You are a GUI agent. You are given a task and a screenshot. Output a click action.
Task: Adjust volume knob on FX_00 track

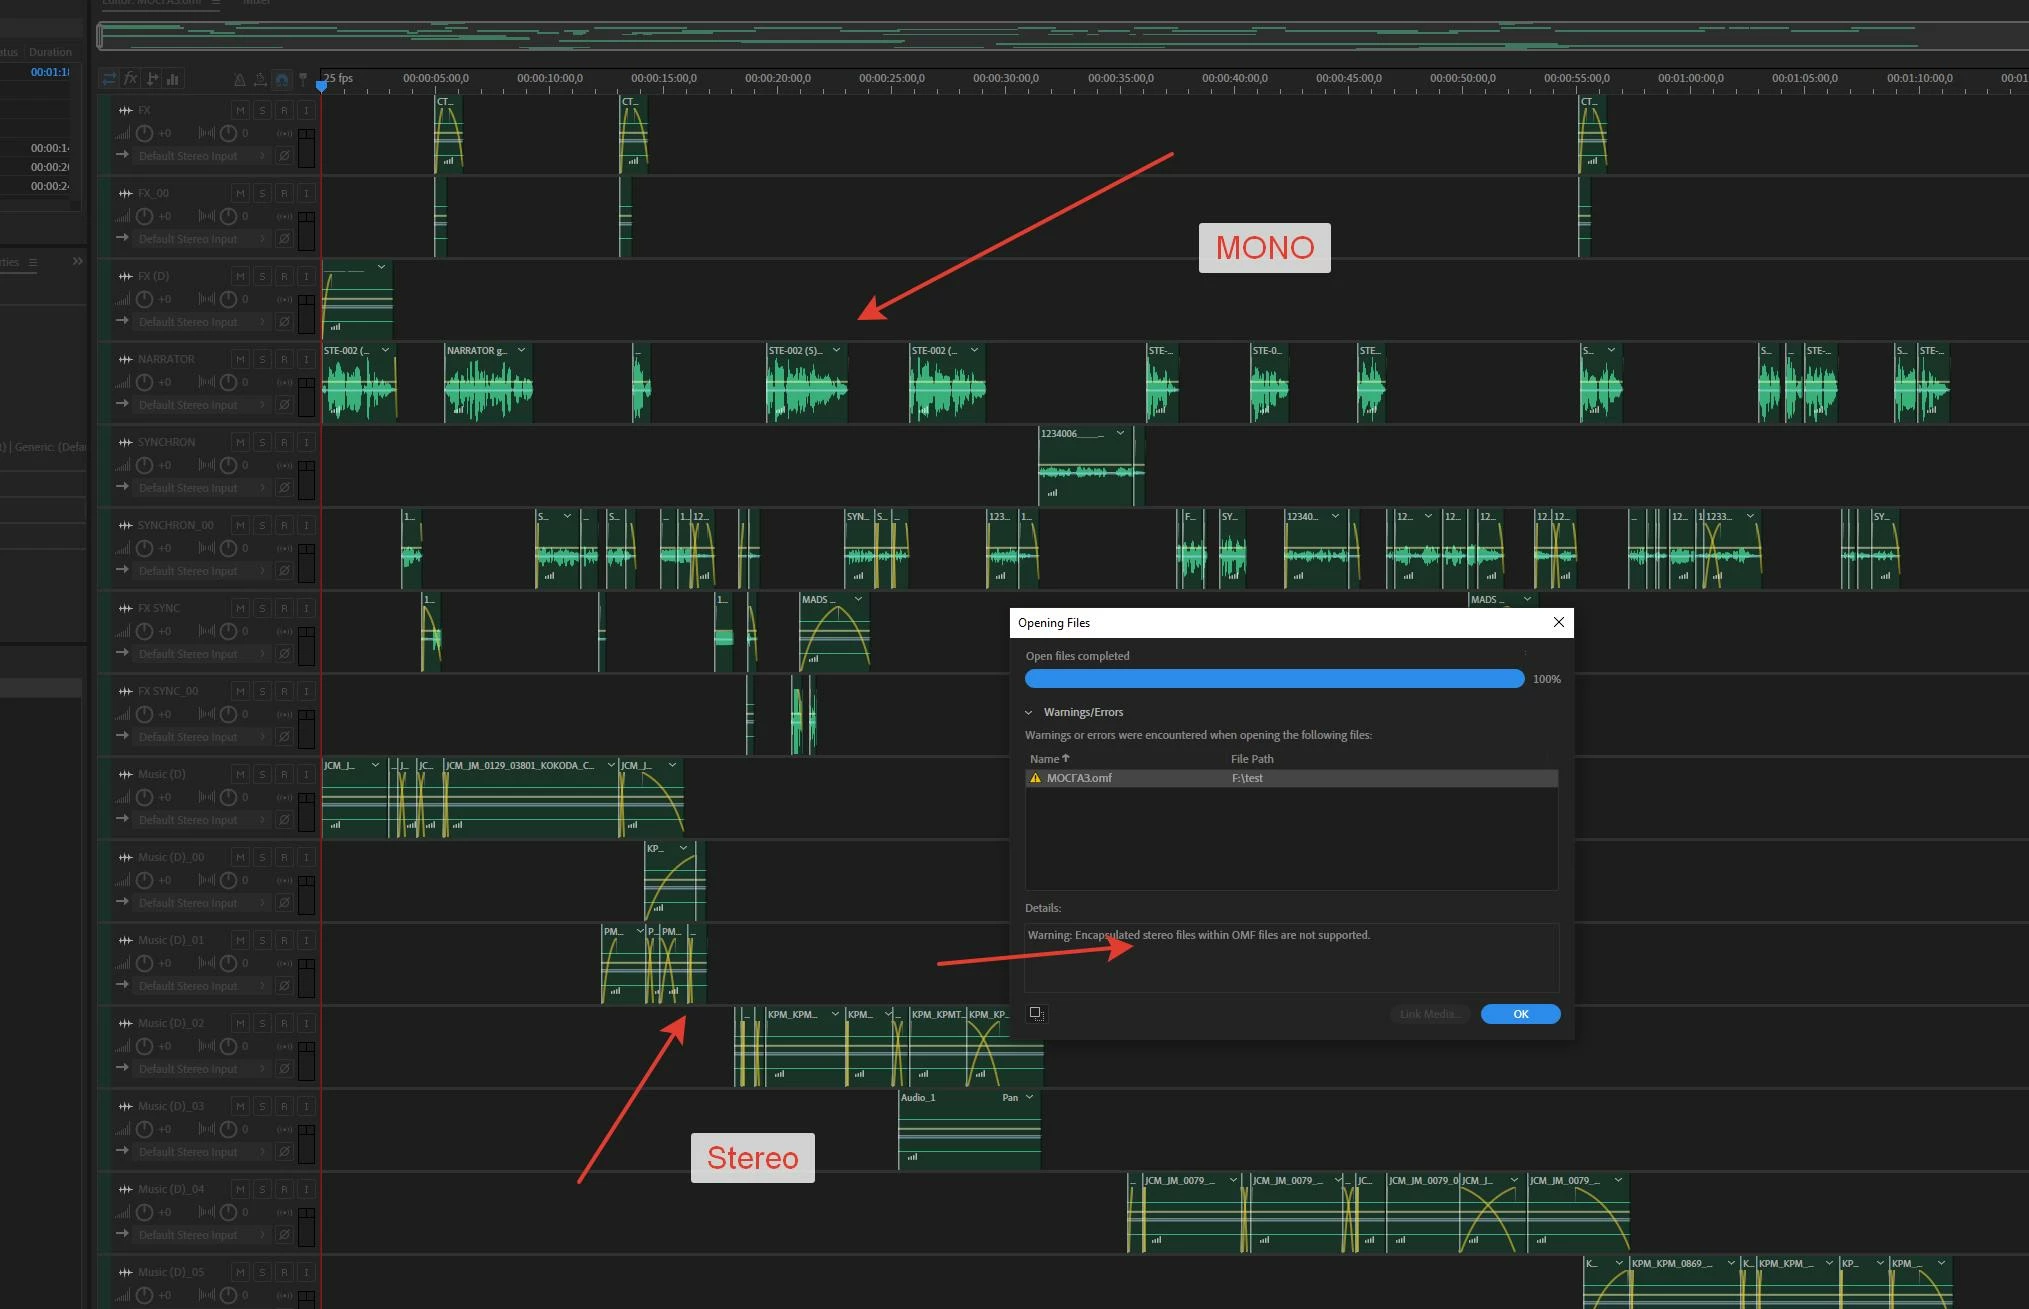tap(145, 216)
